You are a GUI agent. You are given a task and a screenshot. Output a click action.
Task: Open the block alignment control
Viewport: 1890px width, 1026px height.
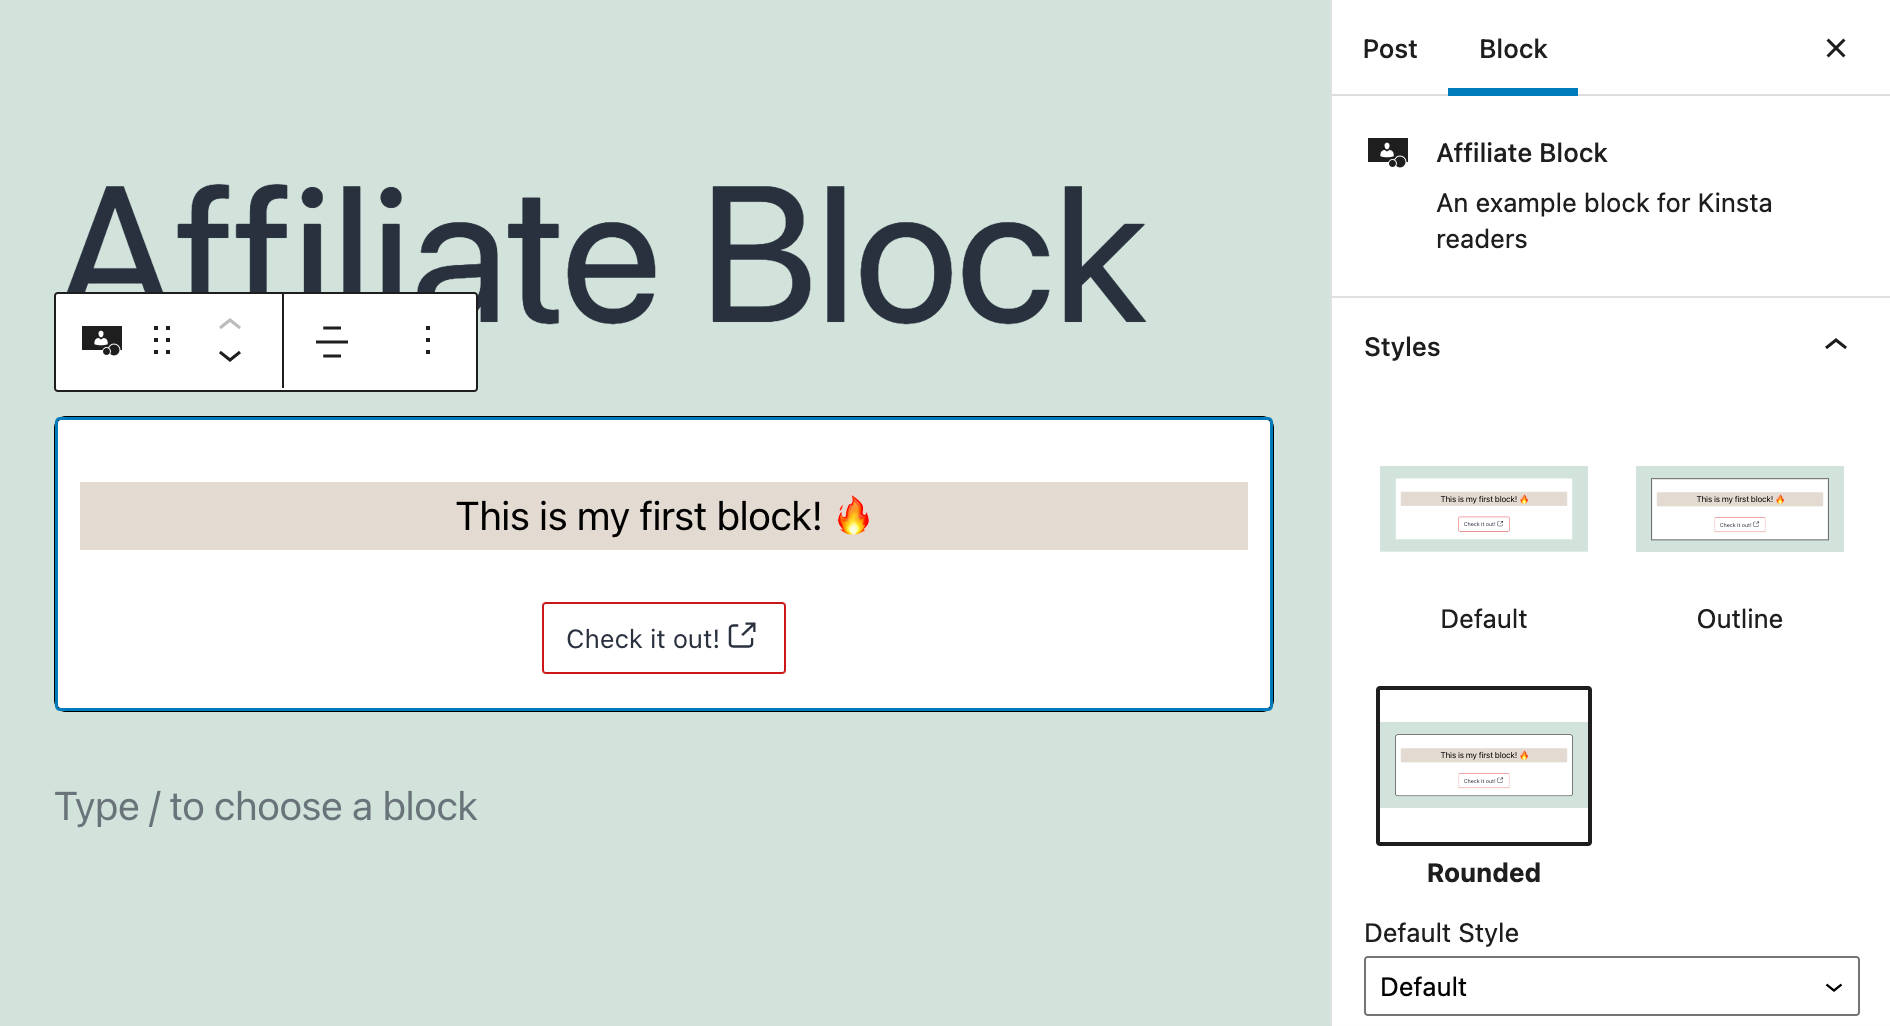click(331, 341)
